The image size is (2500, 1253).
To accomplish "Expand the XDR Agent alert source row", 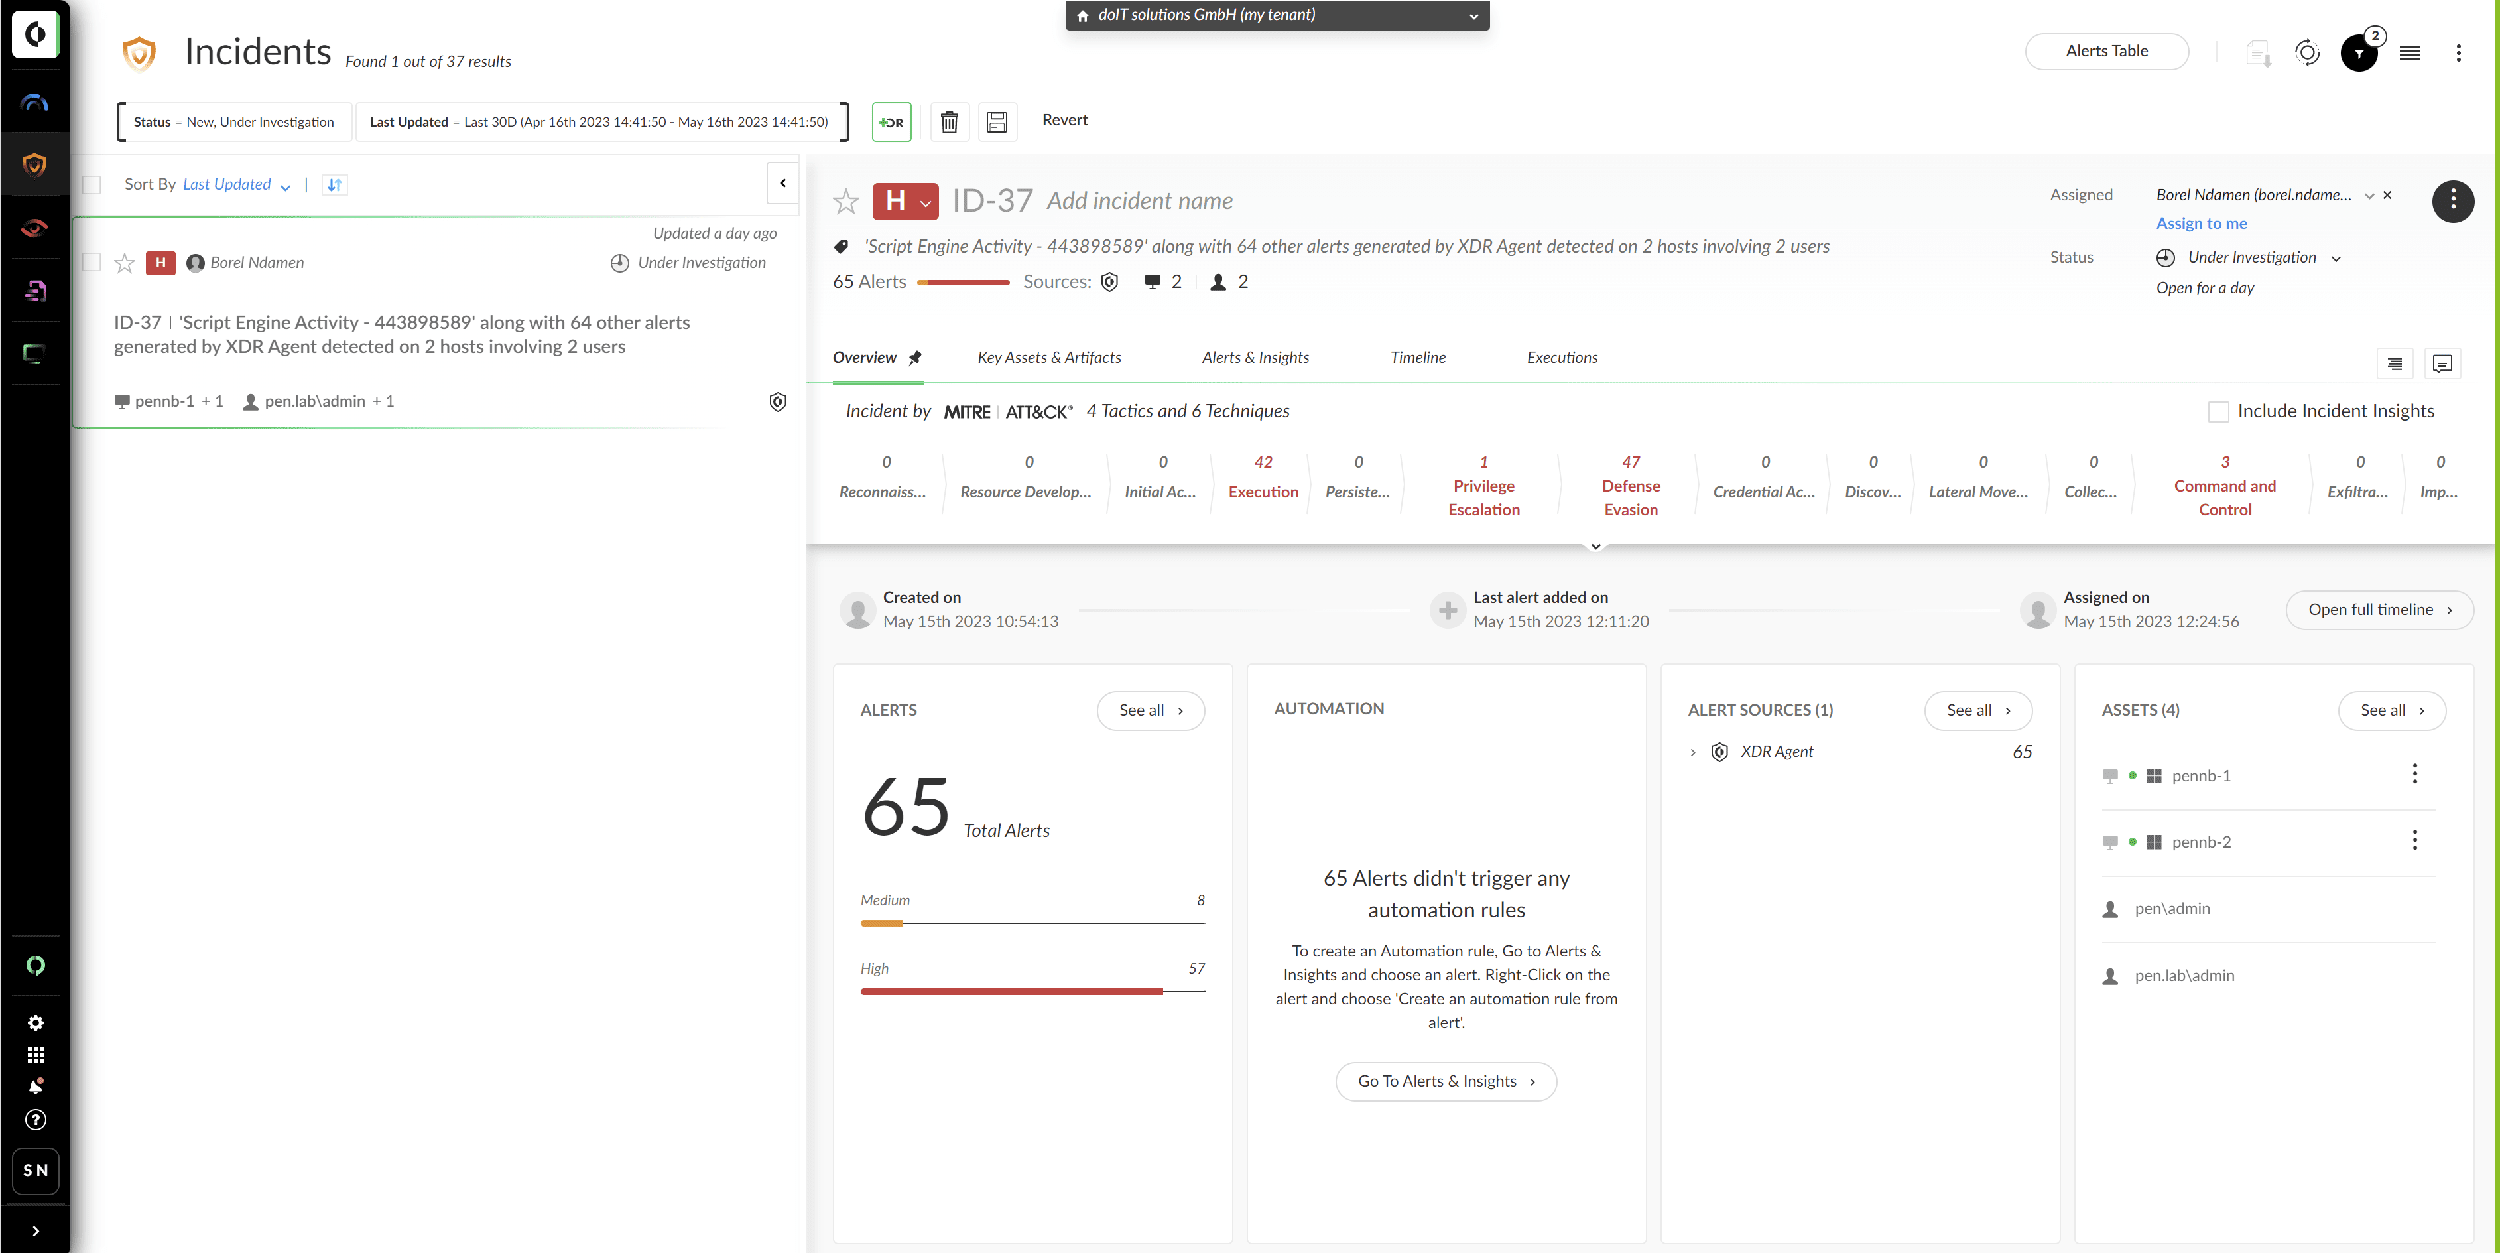I will pos(1693,752).
